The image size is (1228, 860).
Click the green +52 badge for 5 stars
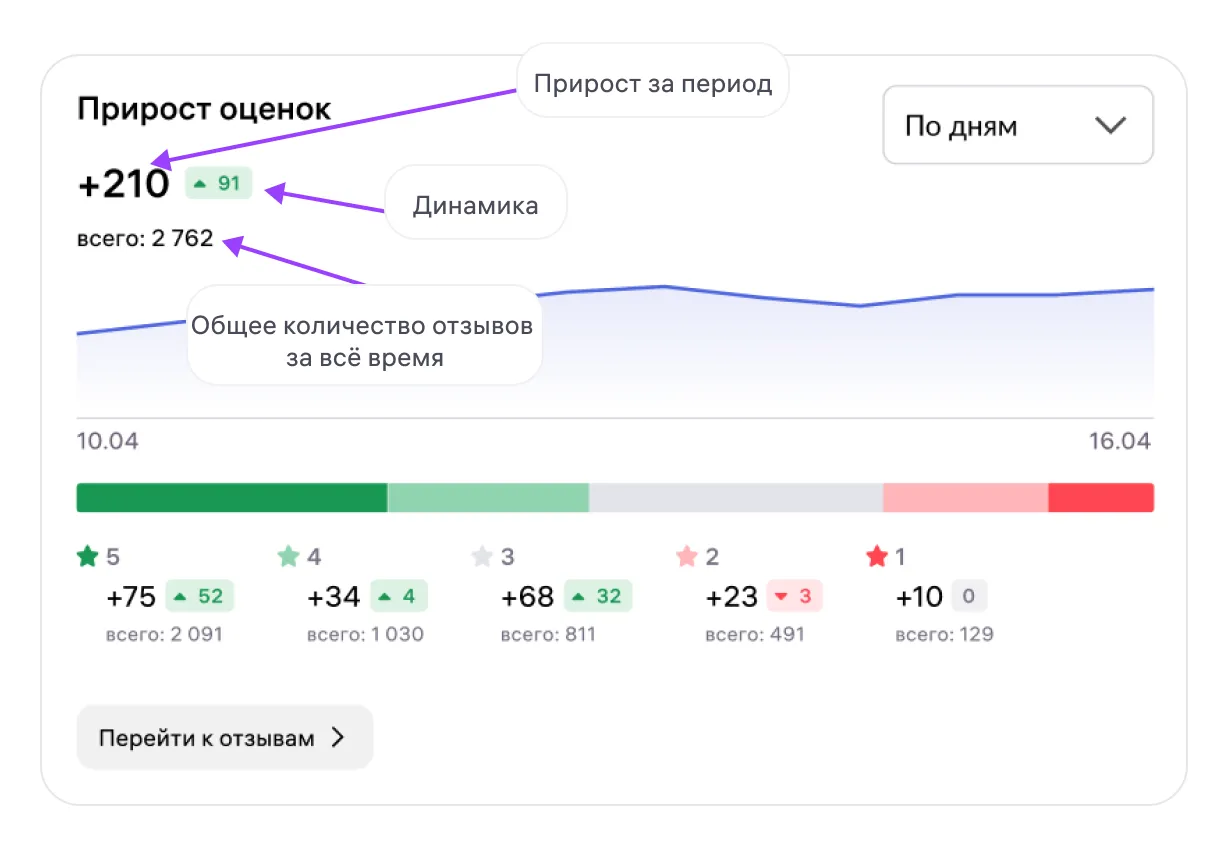click(x=199, y=597)
